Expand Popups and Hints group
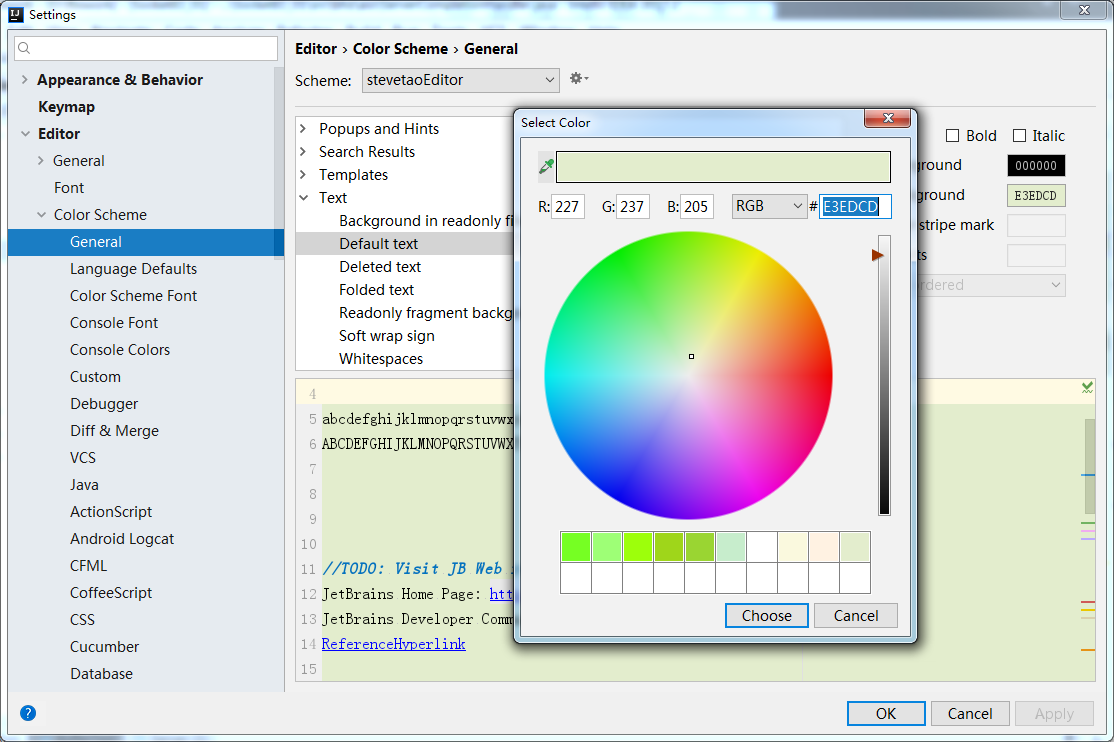The width and height of the screenshot is (1114, 742). pyautogui.click(x=303, y=129)
